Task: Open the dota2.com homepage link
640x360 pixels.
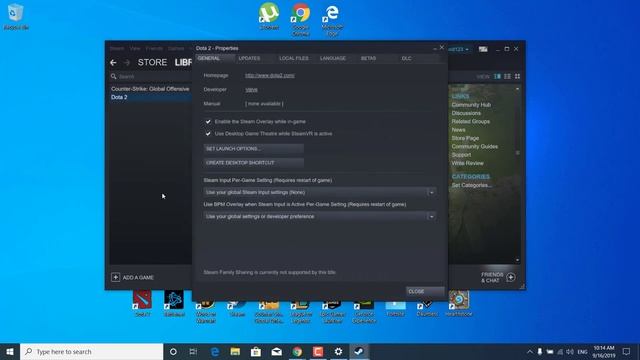Action: click(270, 76)
